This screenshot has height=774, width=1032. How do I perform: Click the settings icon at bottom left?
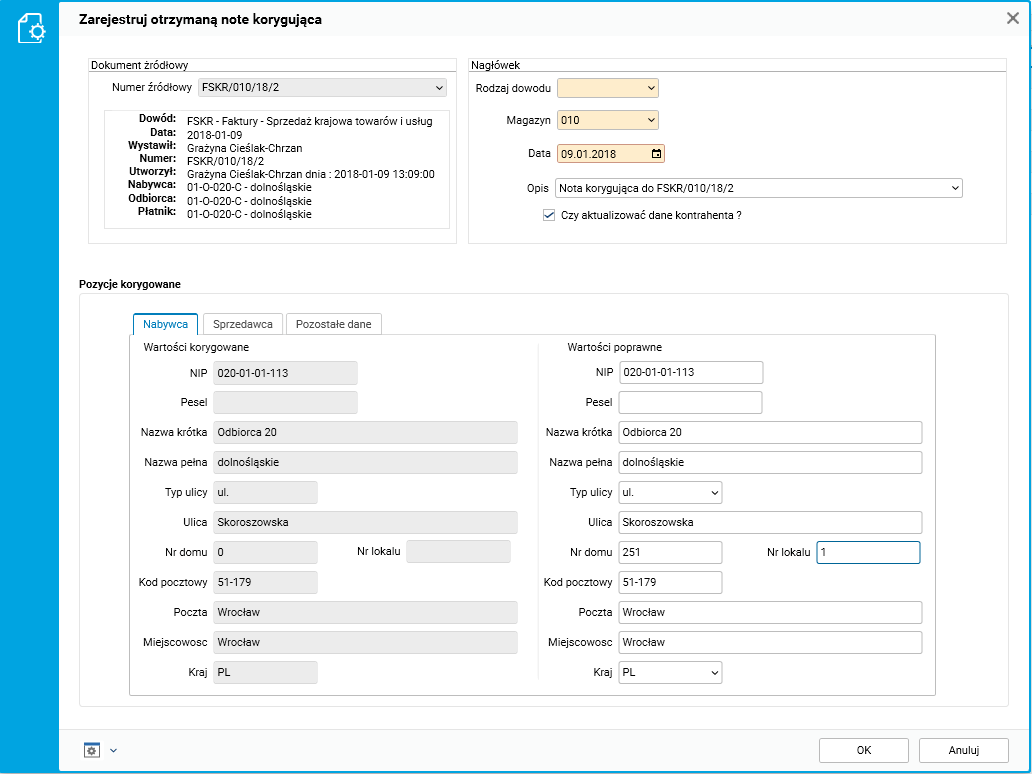[x=92, y=750]
